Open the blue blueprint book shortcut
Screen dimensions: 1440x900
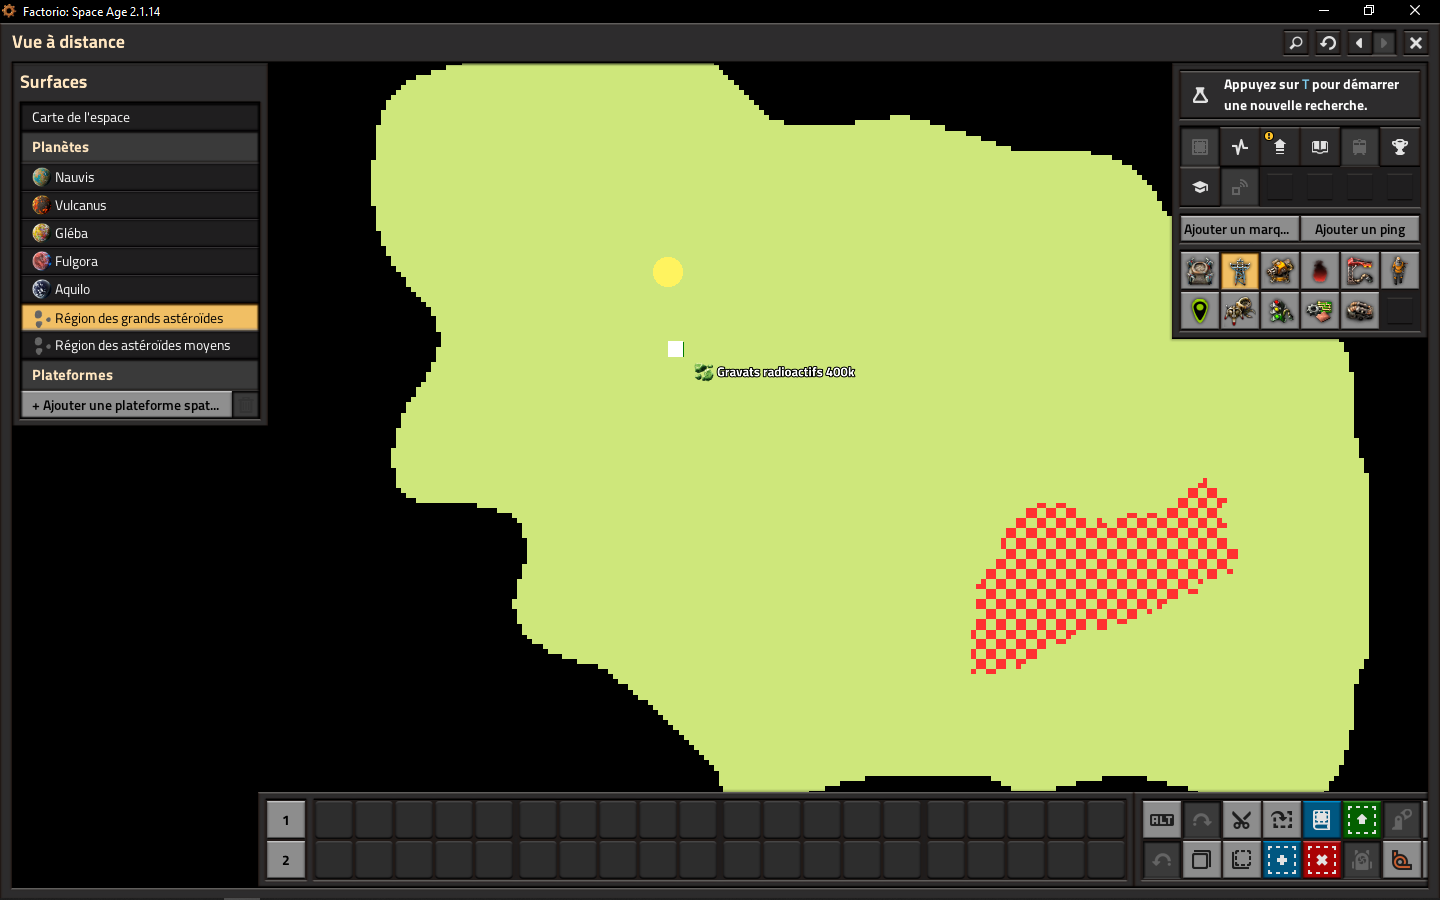click(1322, 820)
